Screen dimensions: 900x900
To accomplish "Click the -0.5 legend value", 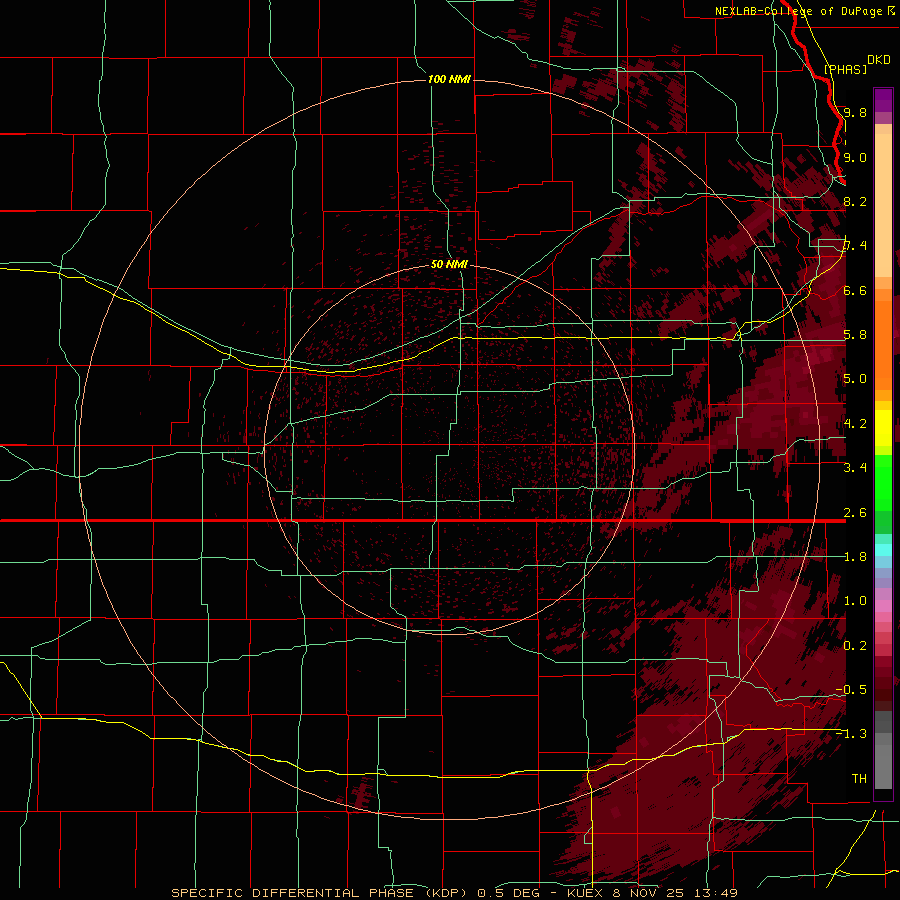I will (x=851, y=690).
